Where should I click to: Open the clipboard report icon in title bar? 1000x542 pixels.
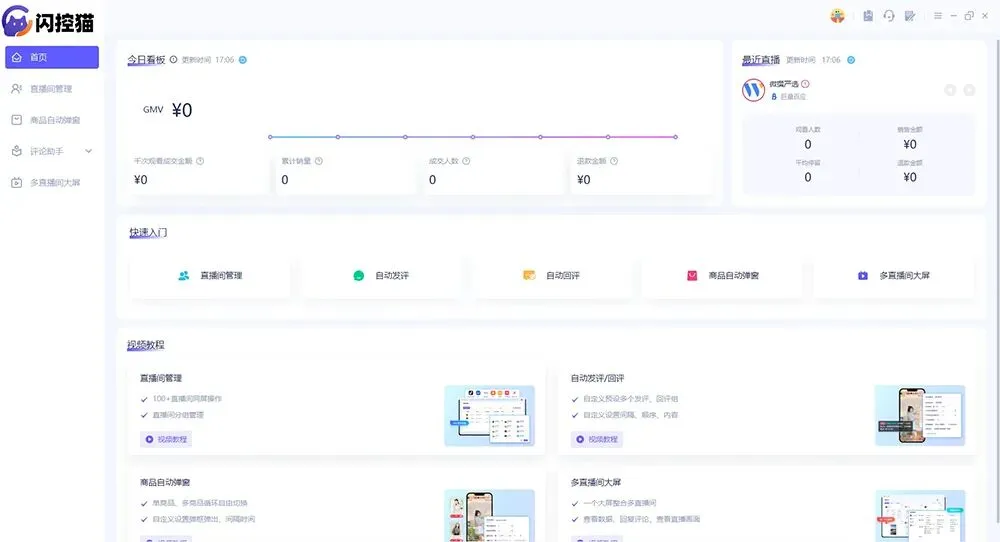868,16
